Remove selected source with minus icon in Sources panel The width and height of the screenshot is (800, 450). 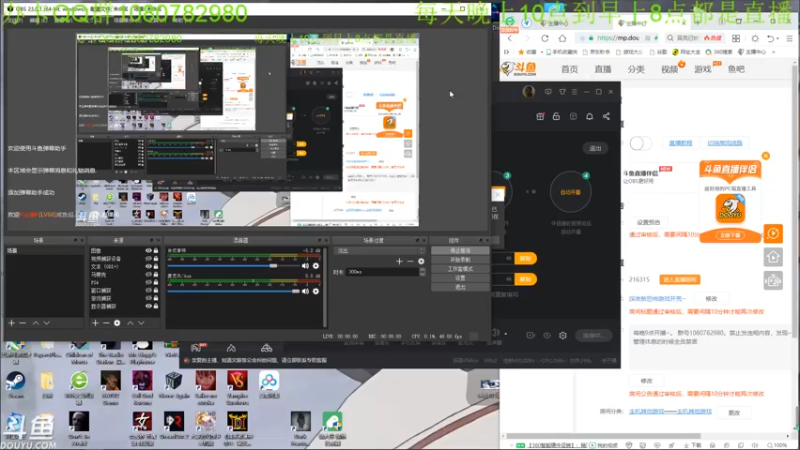[x=106, y=323]
